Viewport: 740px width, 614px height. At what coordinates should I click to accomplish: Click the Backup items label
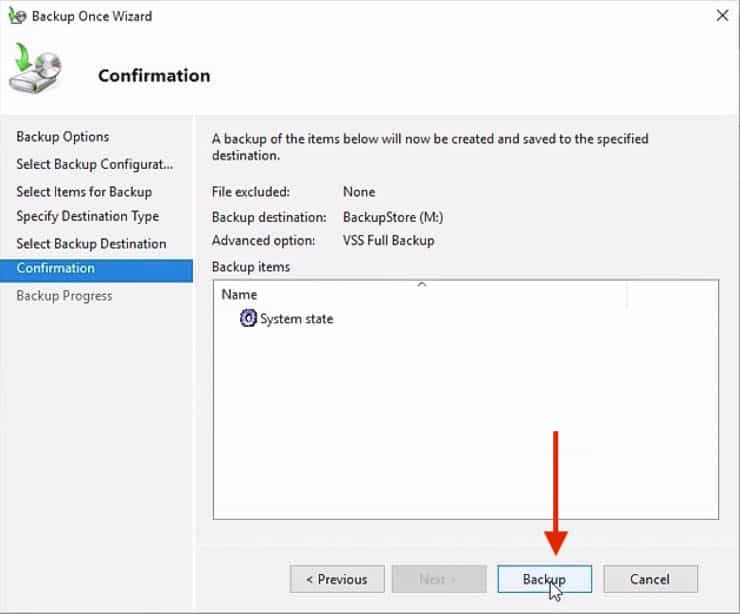pos(251,267)
